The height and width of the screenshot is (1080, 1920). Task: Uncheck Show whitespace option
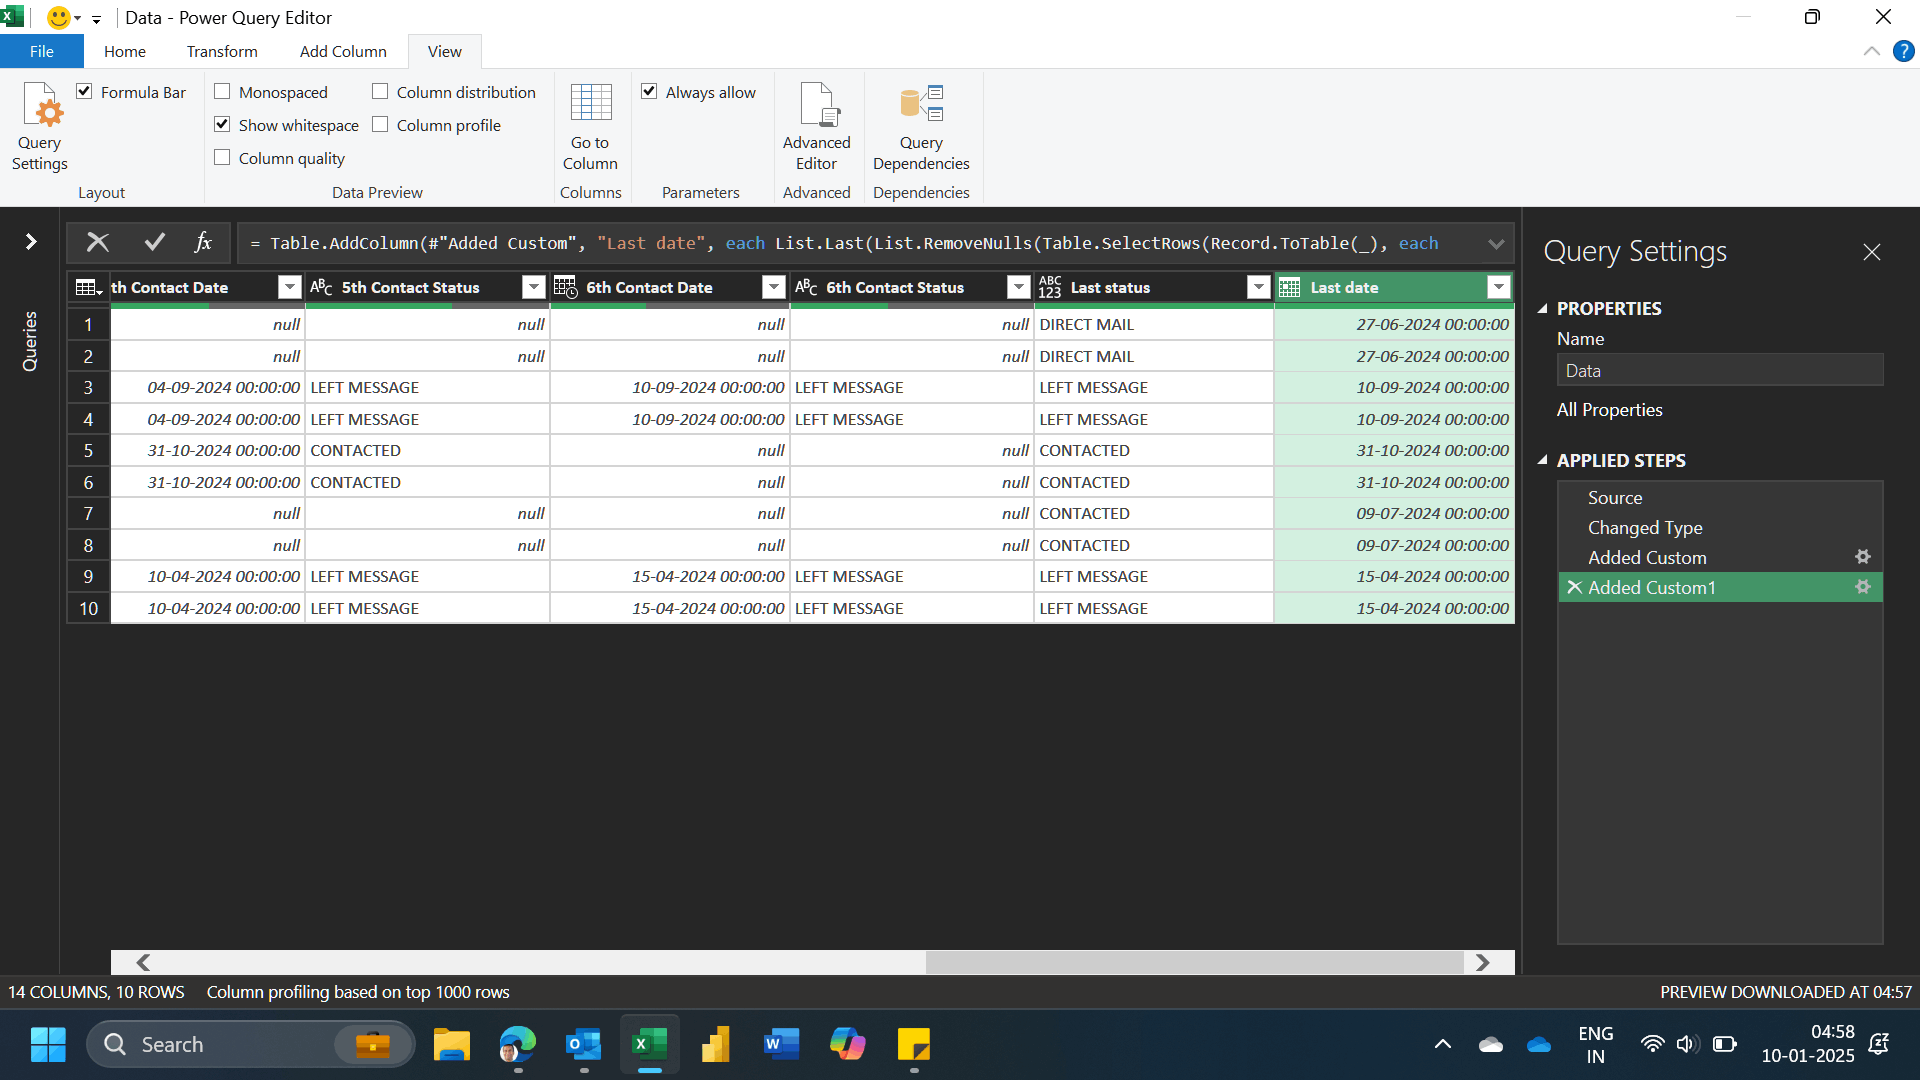pos(222,125)
